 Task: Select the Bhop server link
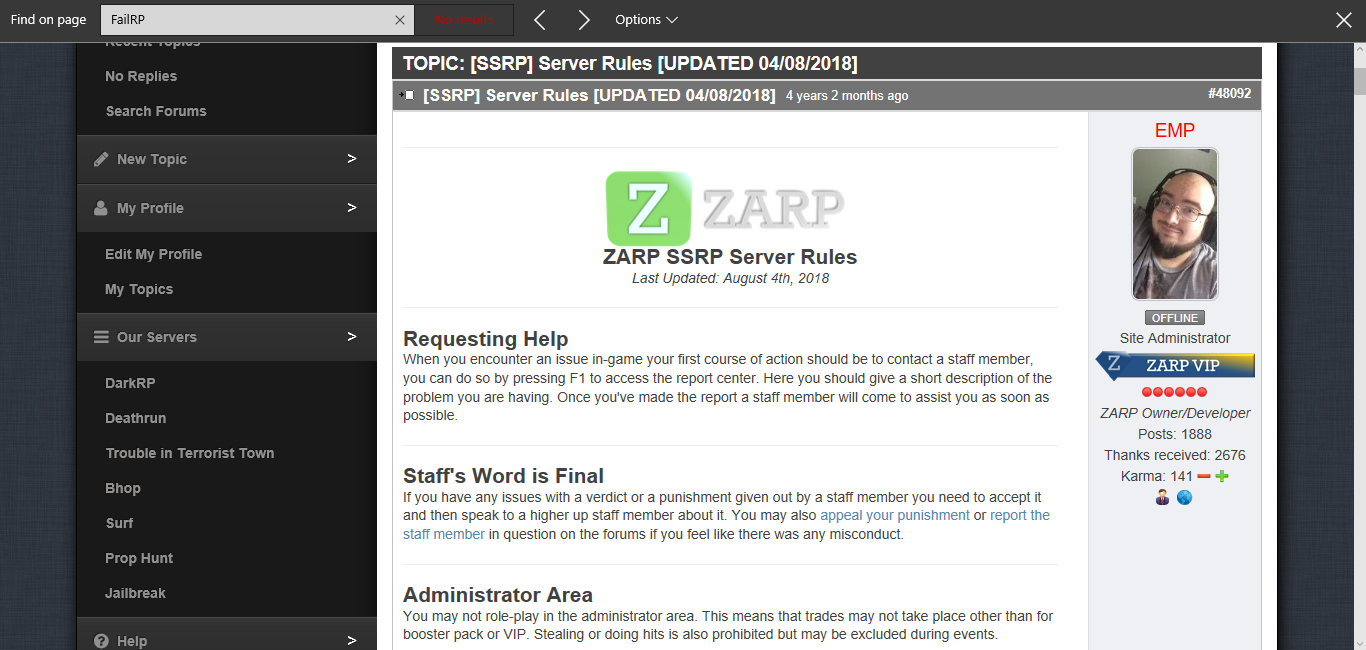click(123, 488)
